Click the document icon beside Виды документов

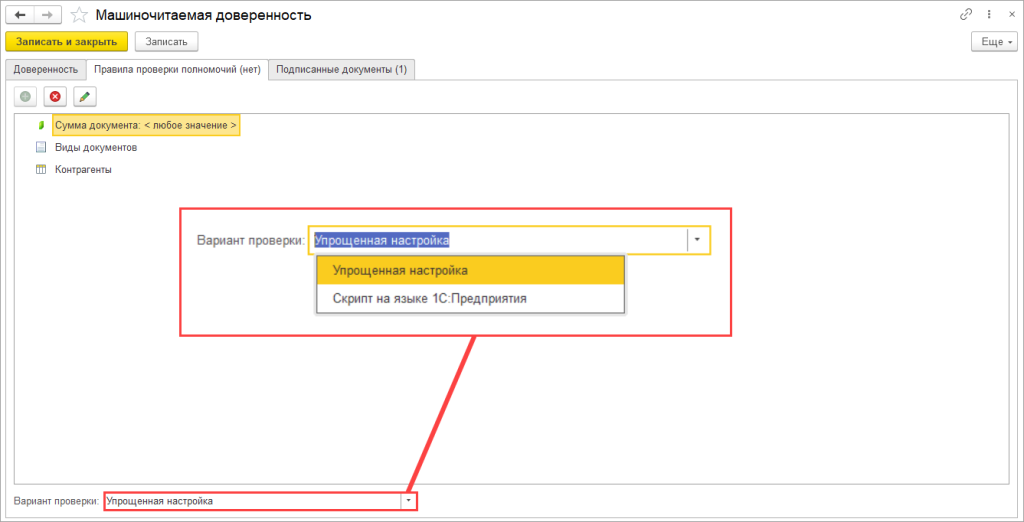pyautogui.click(x=41, y=147)
